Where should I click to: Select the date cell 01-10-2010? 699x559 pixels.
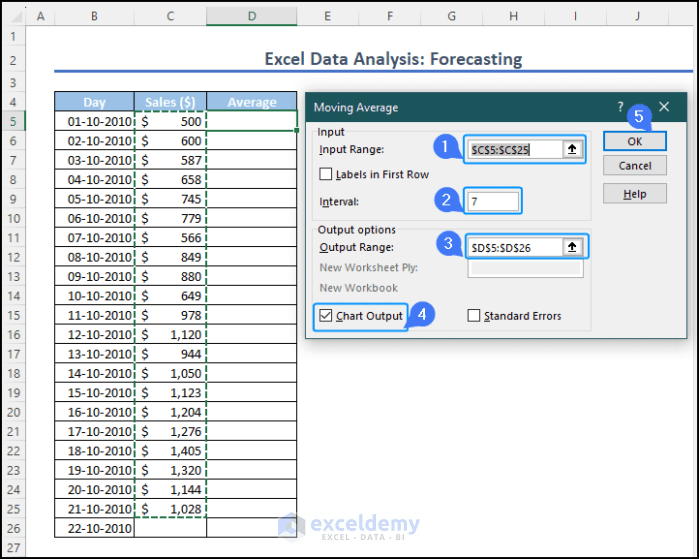pyautogui.click(x=94, y=121)
